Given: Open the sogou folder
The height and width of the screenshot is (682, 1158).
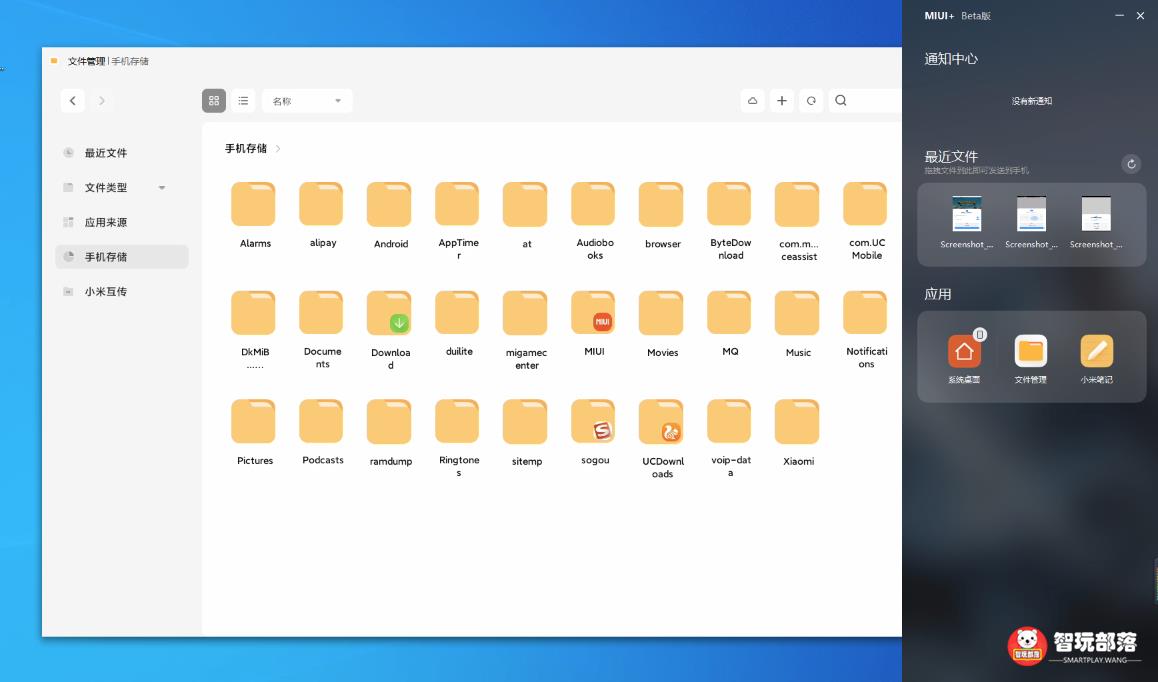Looking at the screenshot, I should 593,423.
